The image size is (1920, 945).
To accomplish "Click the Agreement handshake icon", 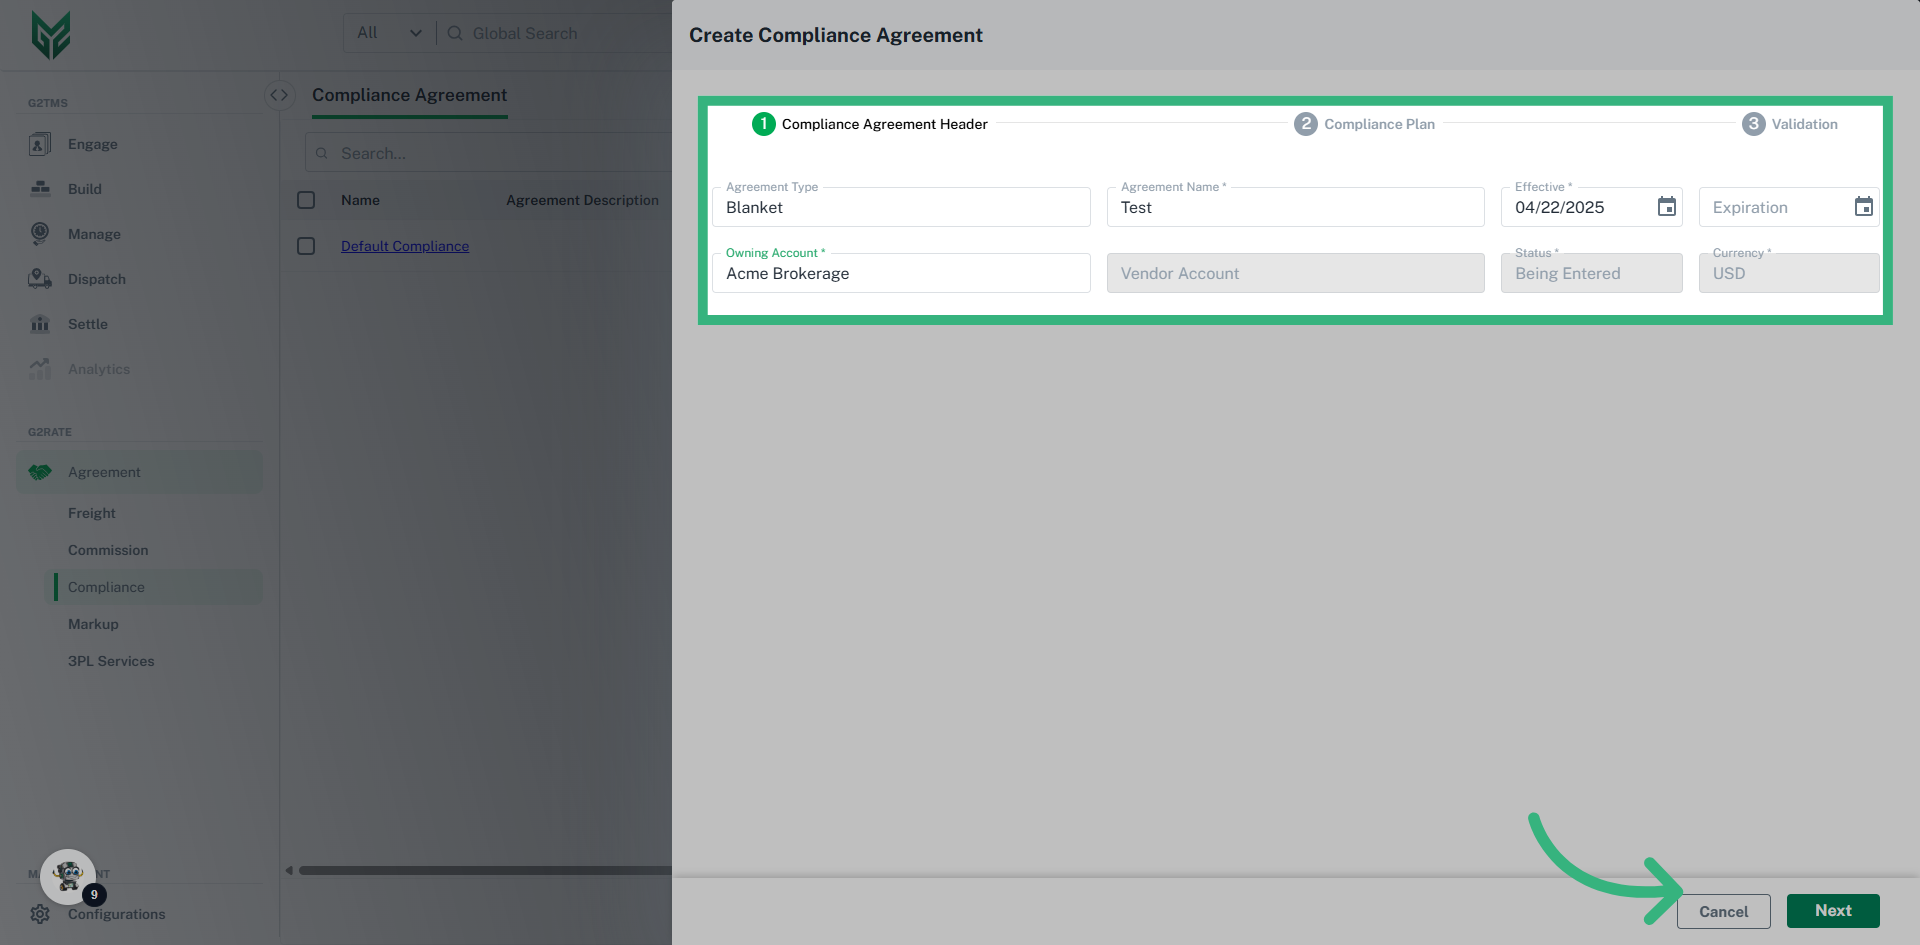I will (x=40, y=471).
